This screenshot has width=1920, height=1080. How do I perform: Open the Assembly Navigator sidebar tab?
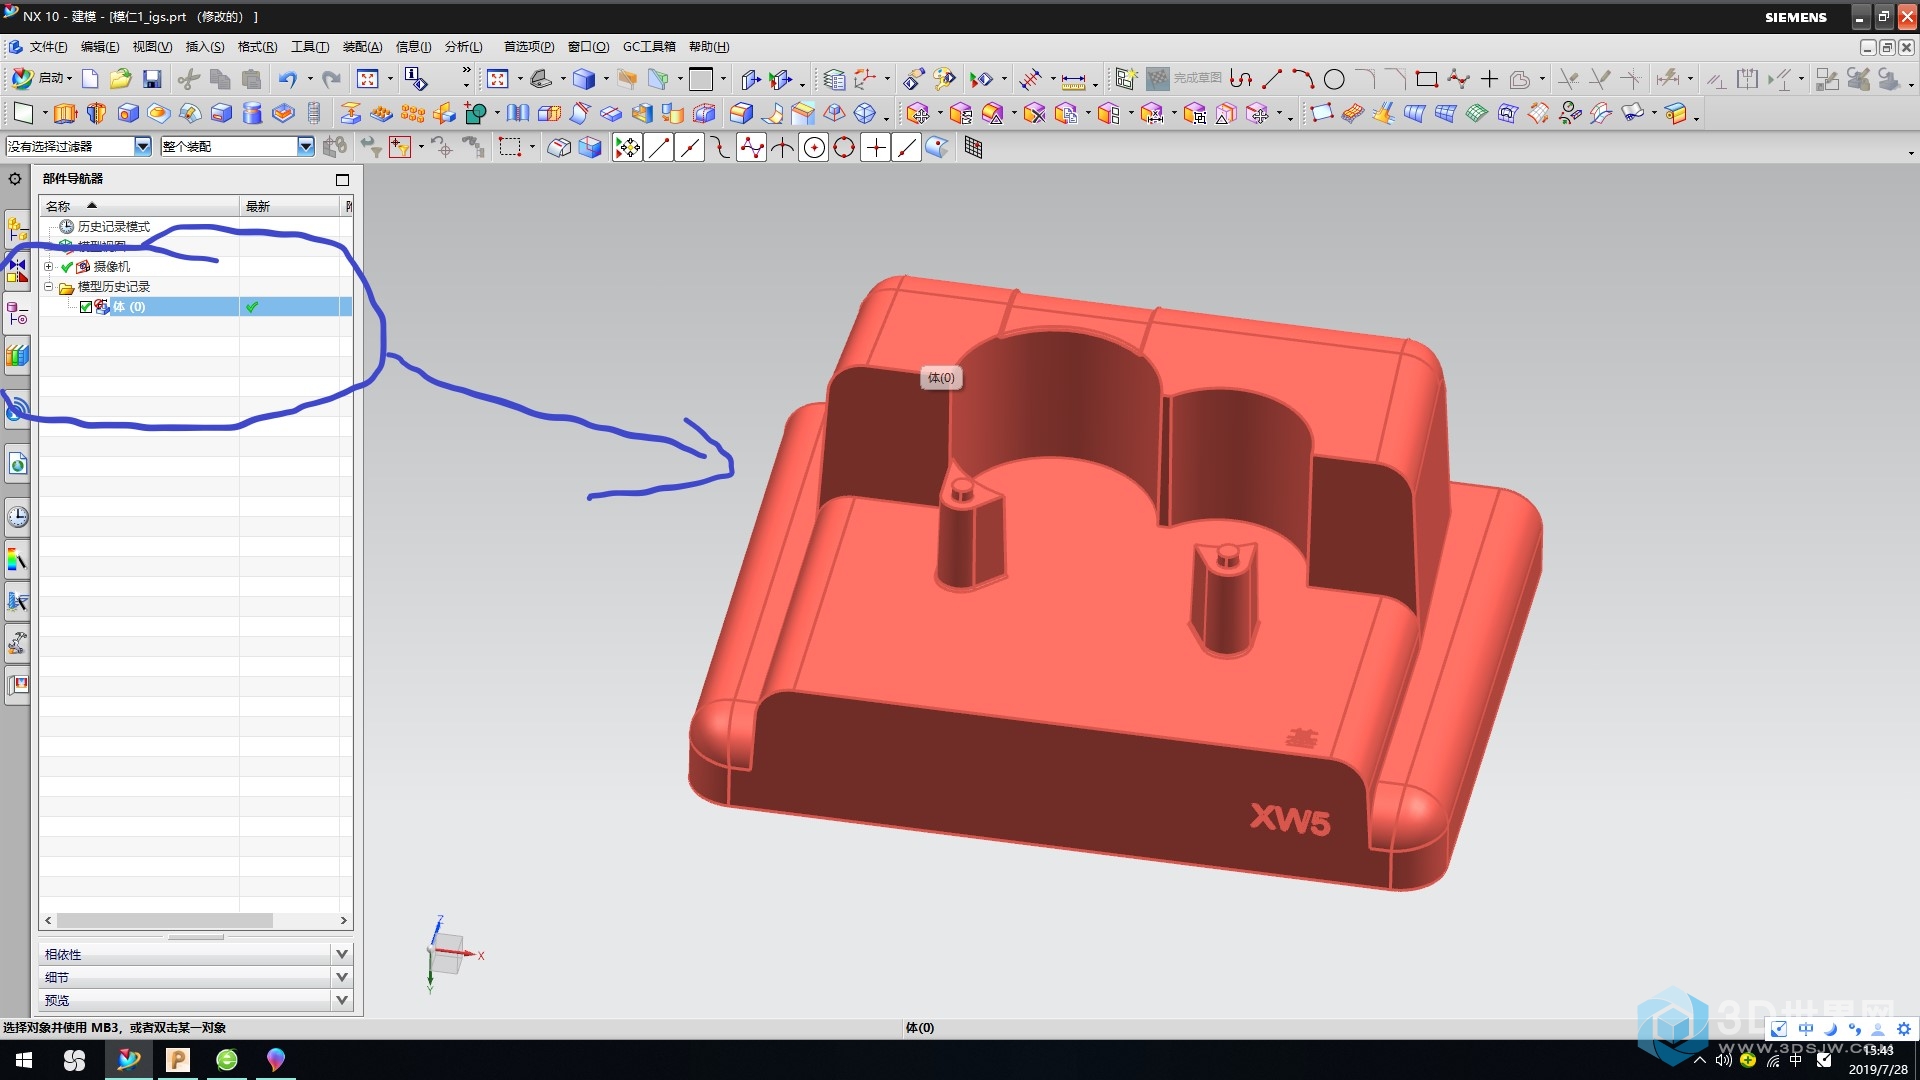pos(17,229)
